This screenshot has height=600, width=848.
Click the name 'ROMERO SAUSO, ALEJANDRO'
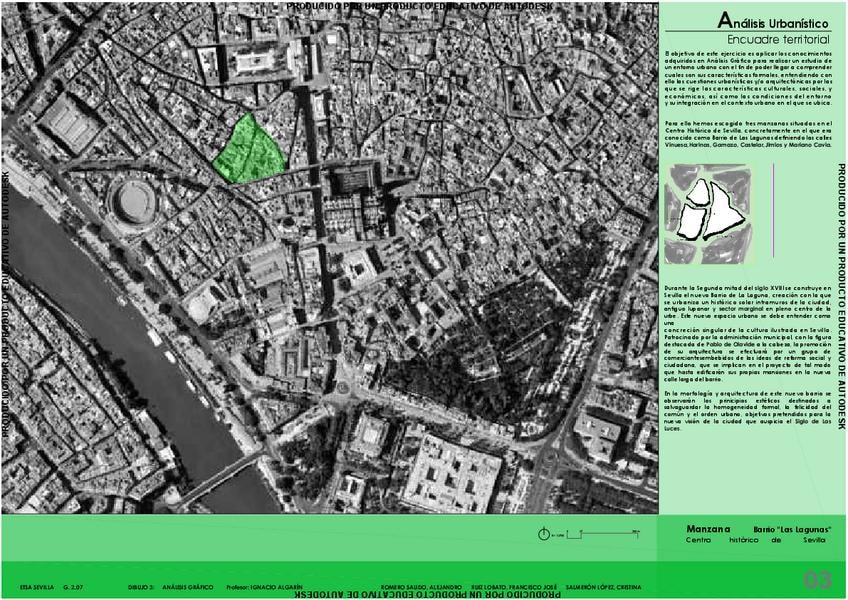pos(421,587)
